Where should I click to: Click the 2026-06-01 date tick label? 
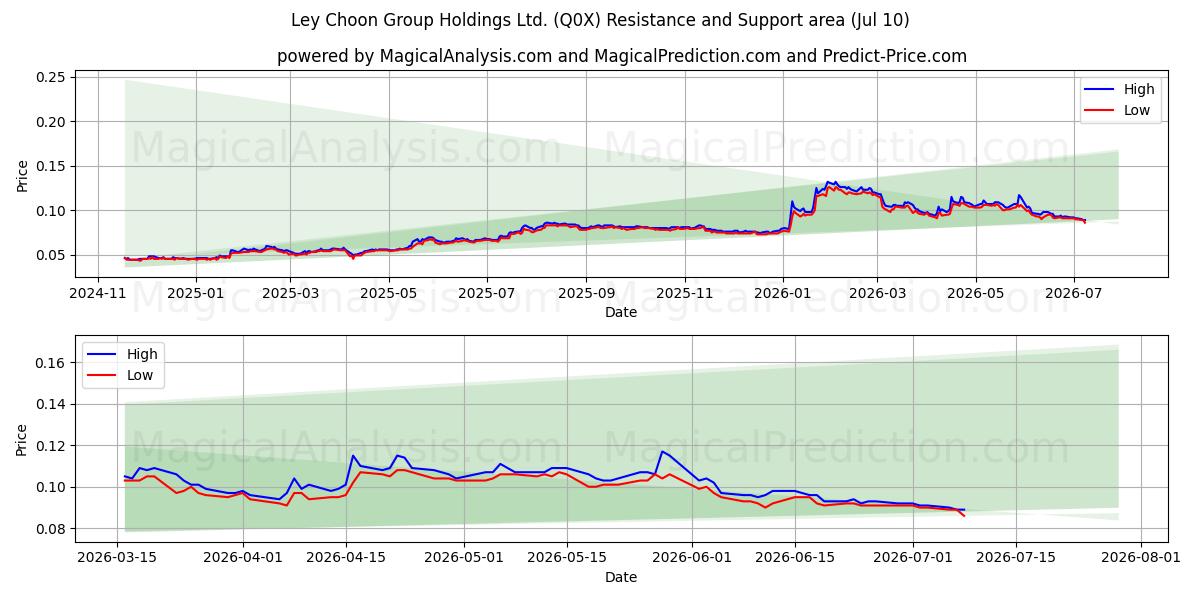[692, 558]
